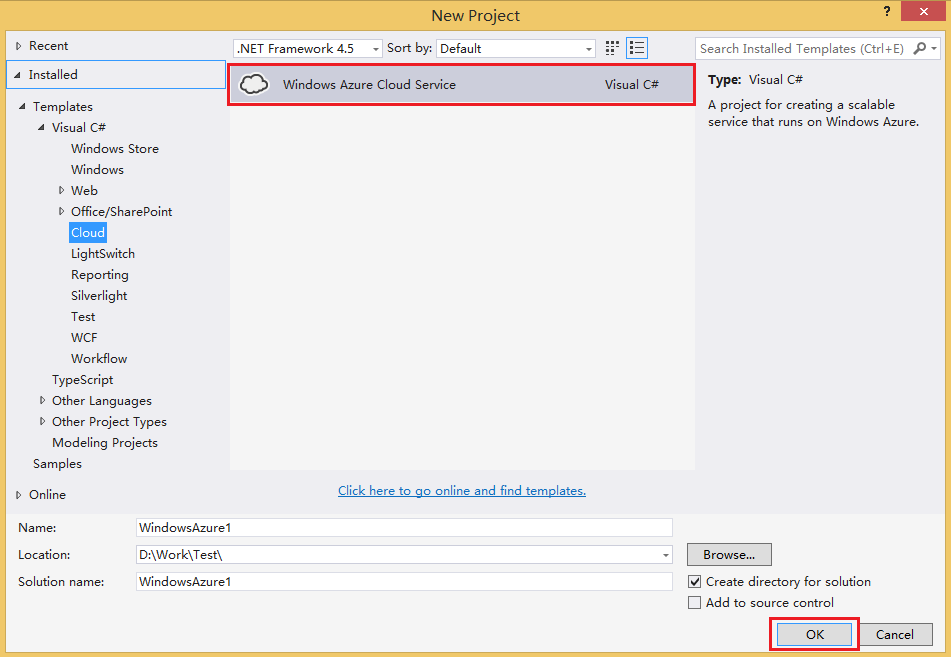Image resolution: width=951 pixels, height=657 pixels.
Task: Select the WCF category
Action: click(x=84, y=338)
